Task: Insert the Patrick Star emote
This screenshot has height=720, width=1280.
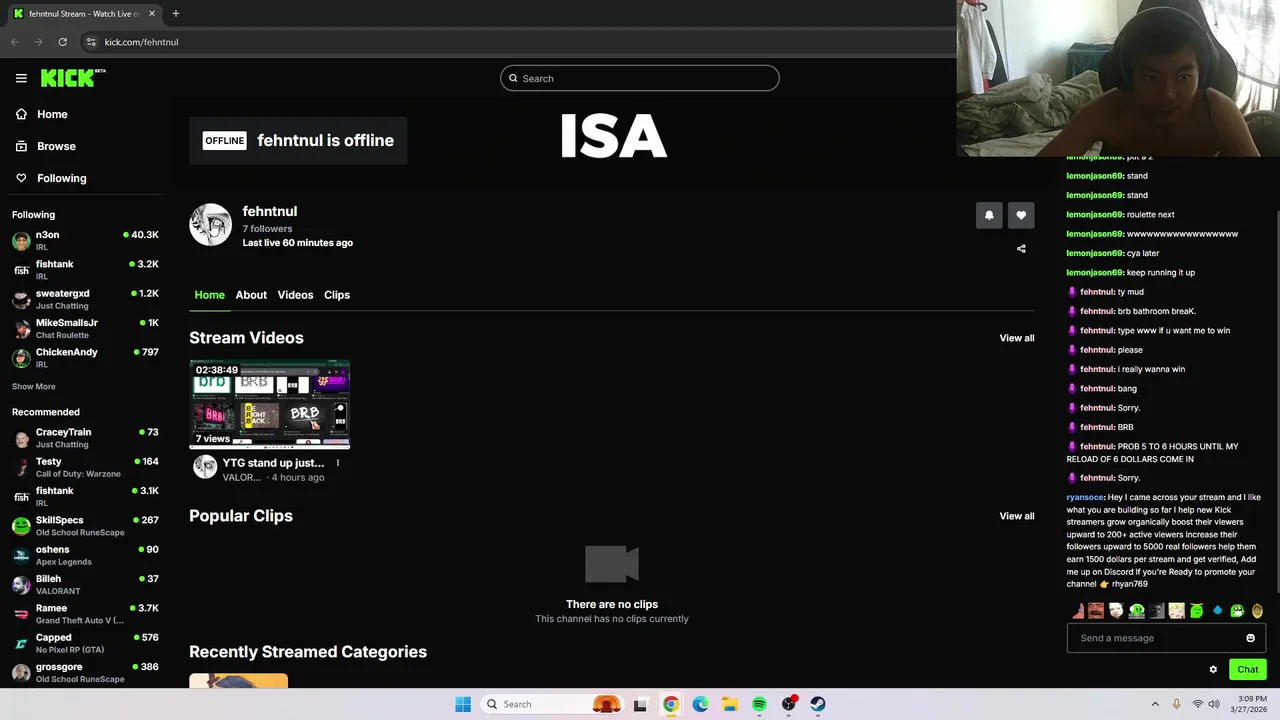Action: tap(1078, 610)
